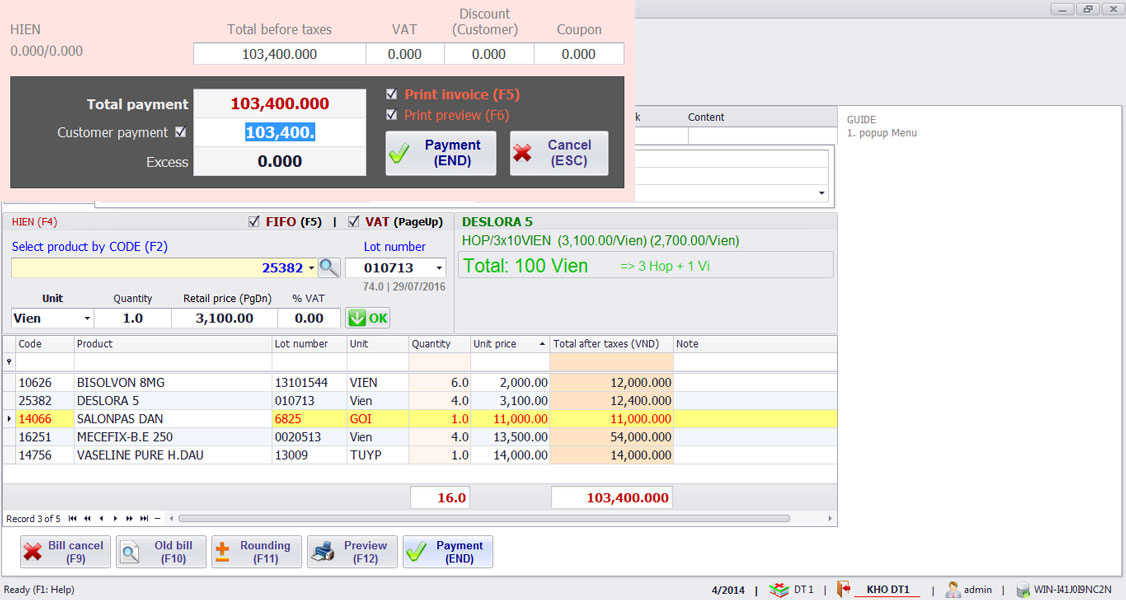
Task: Click the database server icon in status bar
Action: coord(1023,590)
